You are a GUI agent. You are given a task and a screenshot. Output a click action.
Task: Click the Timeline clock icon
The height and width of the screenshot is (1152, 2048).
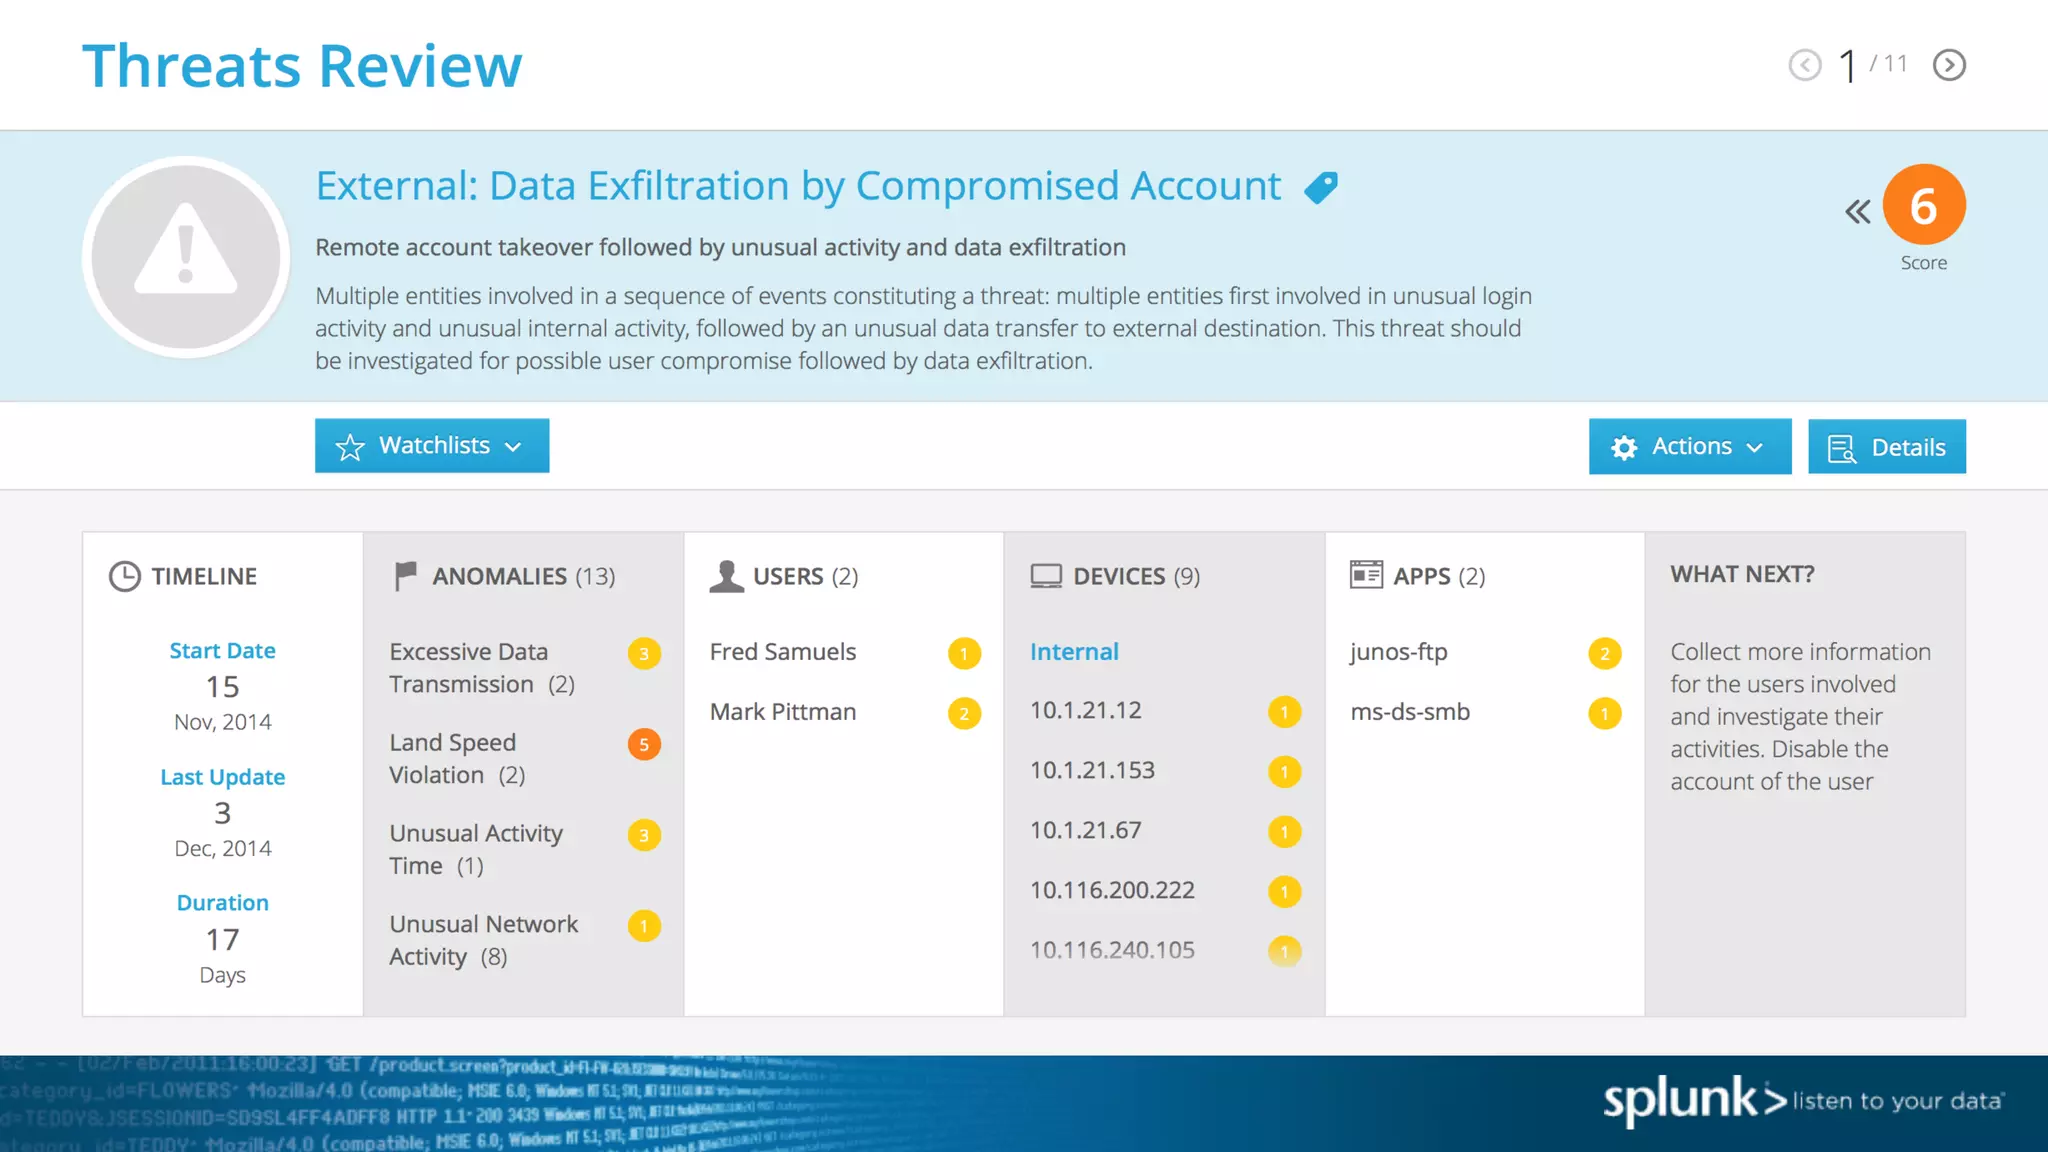[124, 576]
